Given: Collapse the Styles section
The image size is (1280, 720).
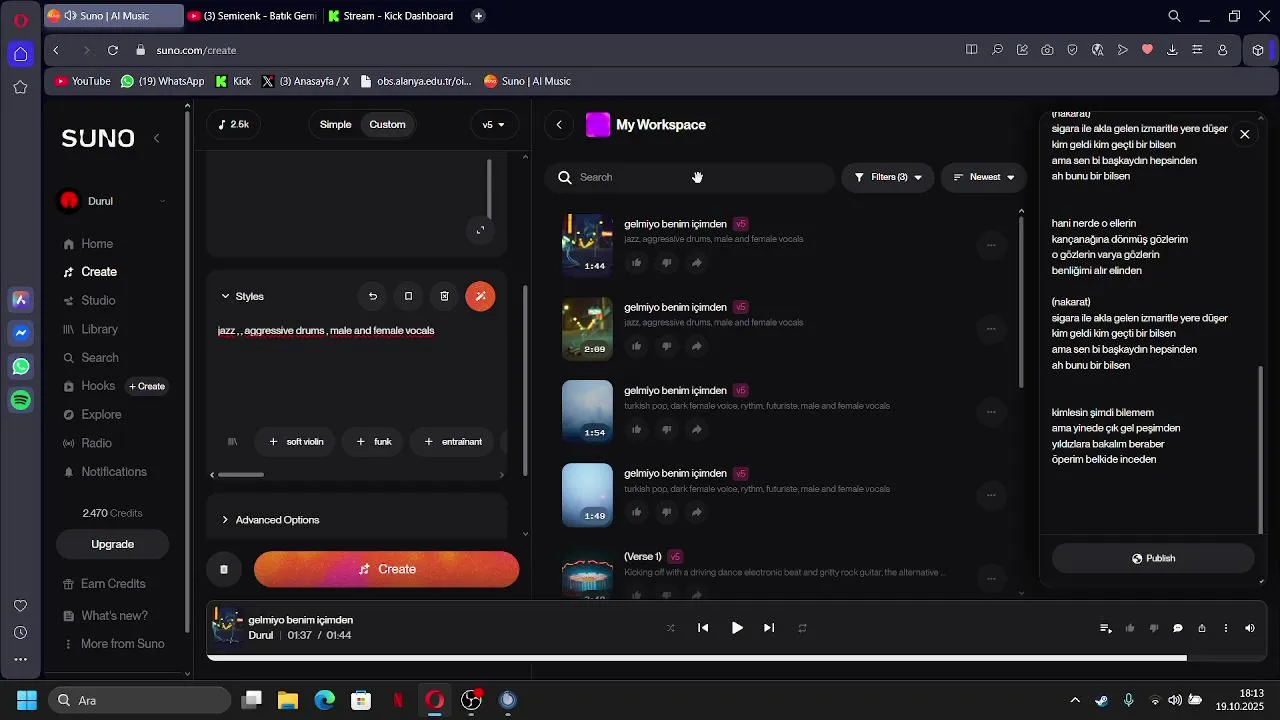Looking at the screenshot, I should [242, 296].
